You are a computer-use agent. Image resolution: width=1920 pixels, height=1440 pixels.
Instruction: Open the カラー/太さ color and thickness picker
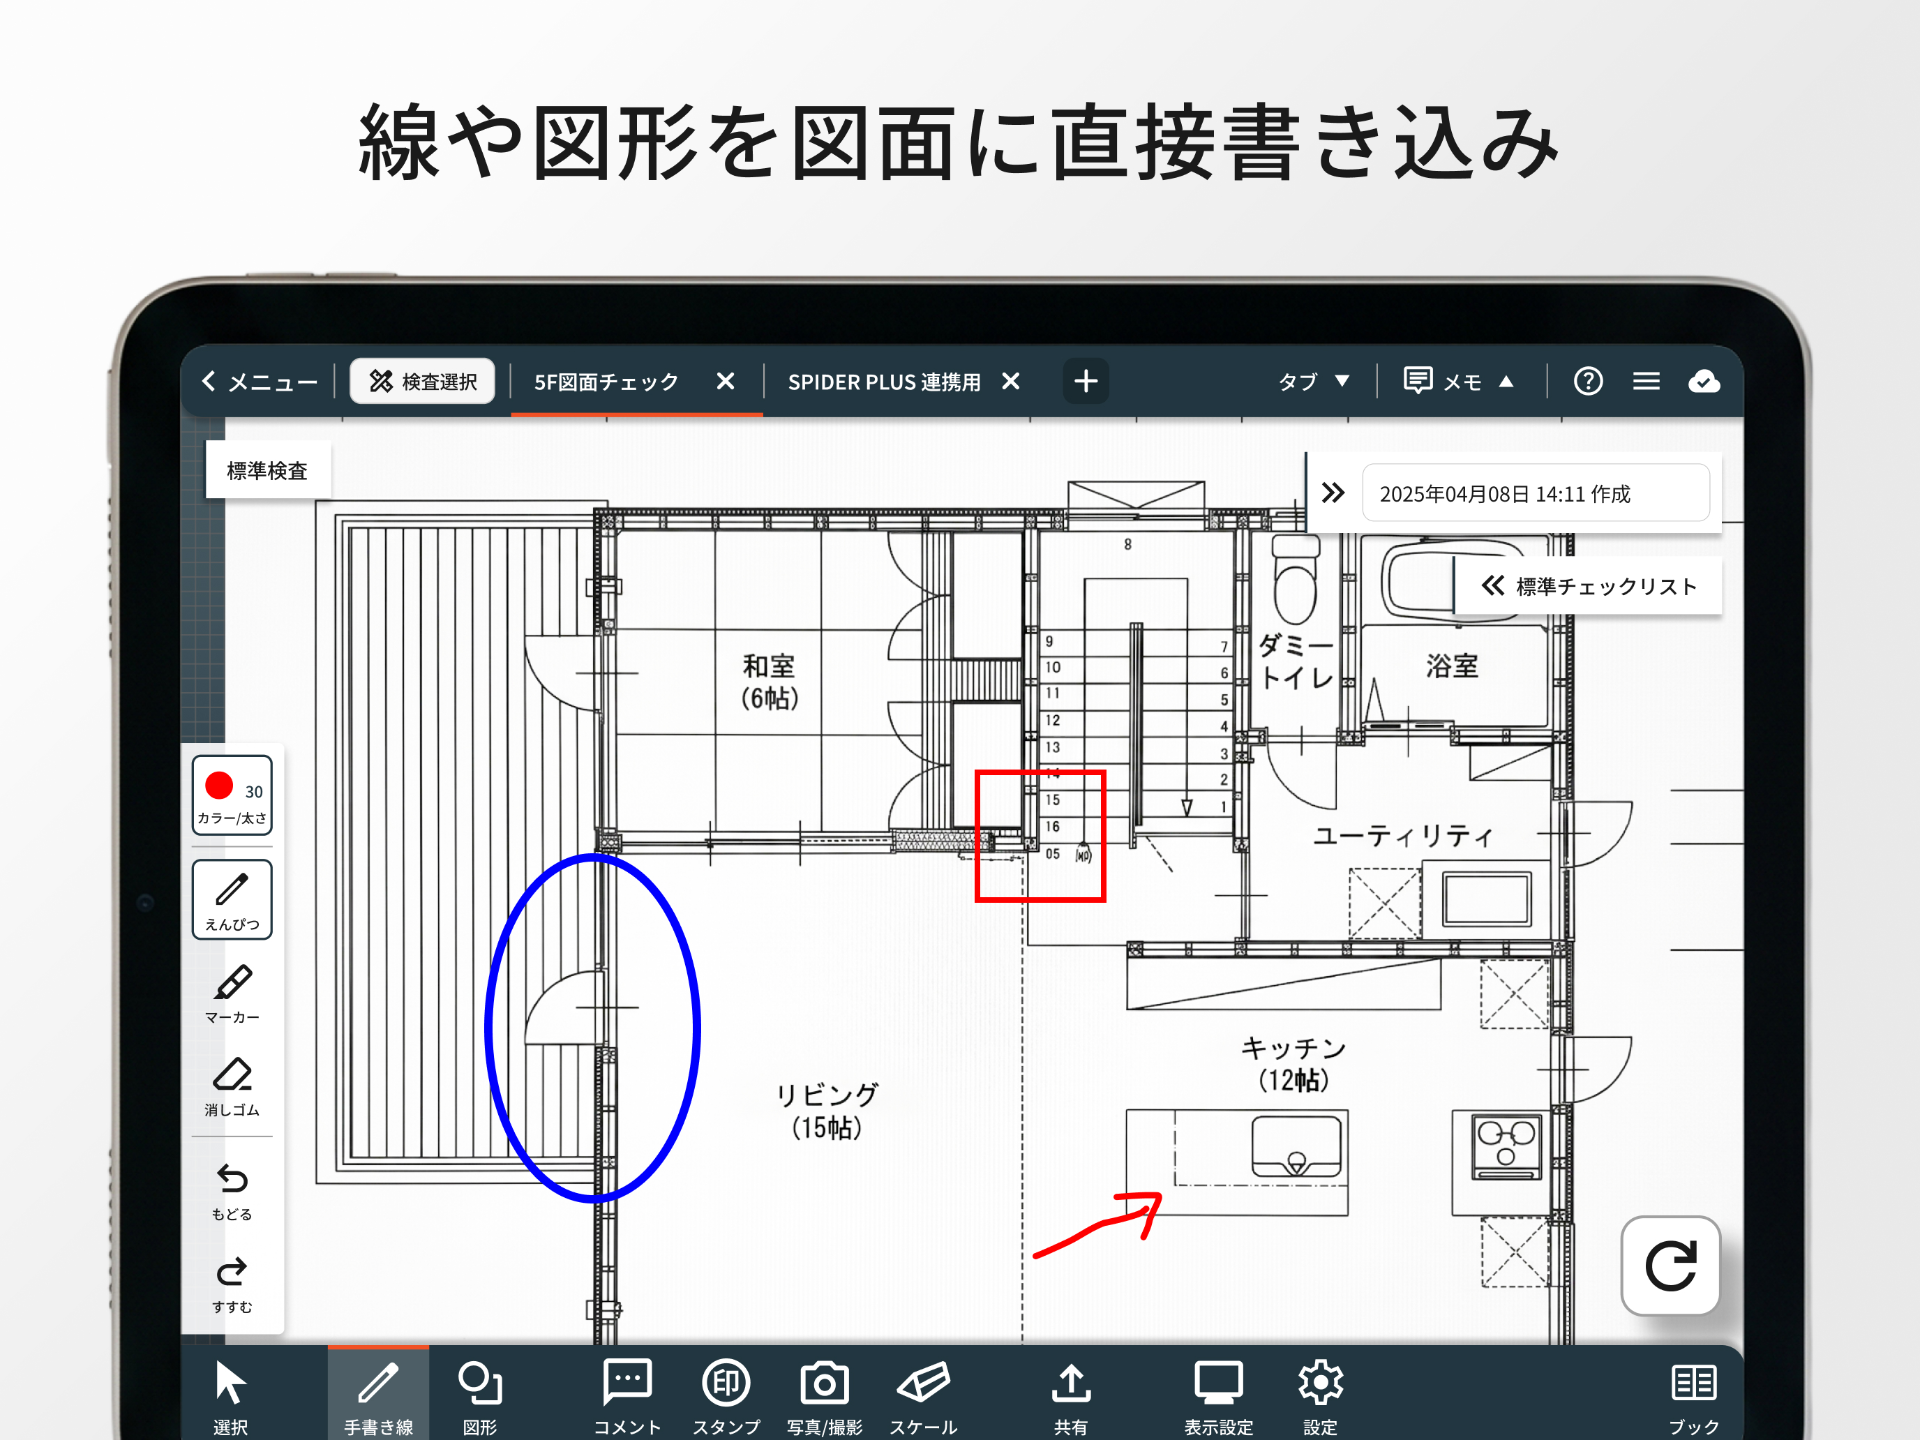[232, 796]
